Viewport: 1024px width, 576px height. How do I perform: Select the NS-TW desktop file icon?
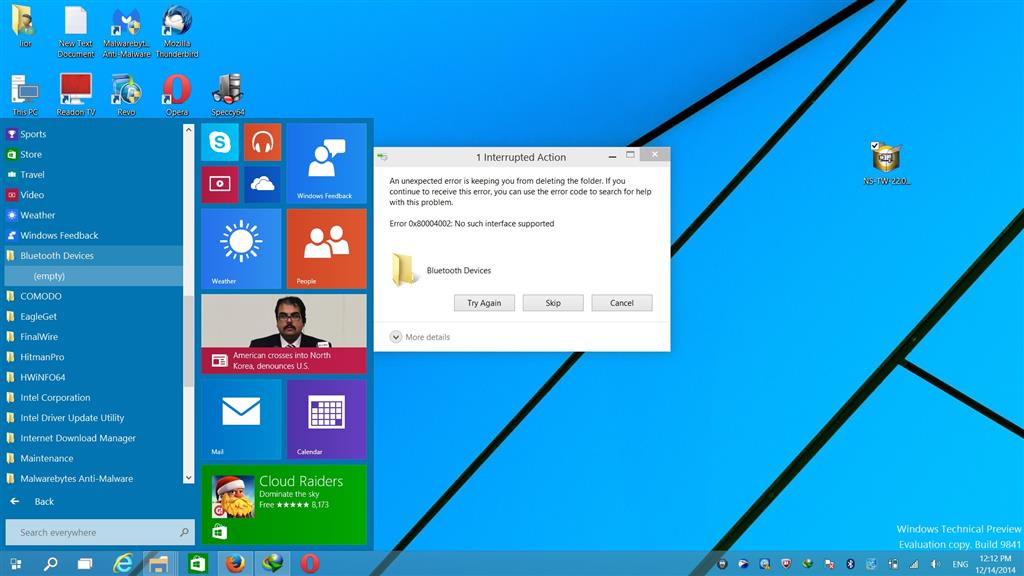click(x=886, y=163)
